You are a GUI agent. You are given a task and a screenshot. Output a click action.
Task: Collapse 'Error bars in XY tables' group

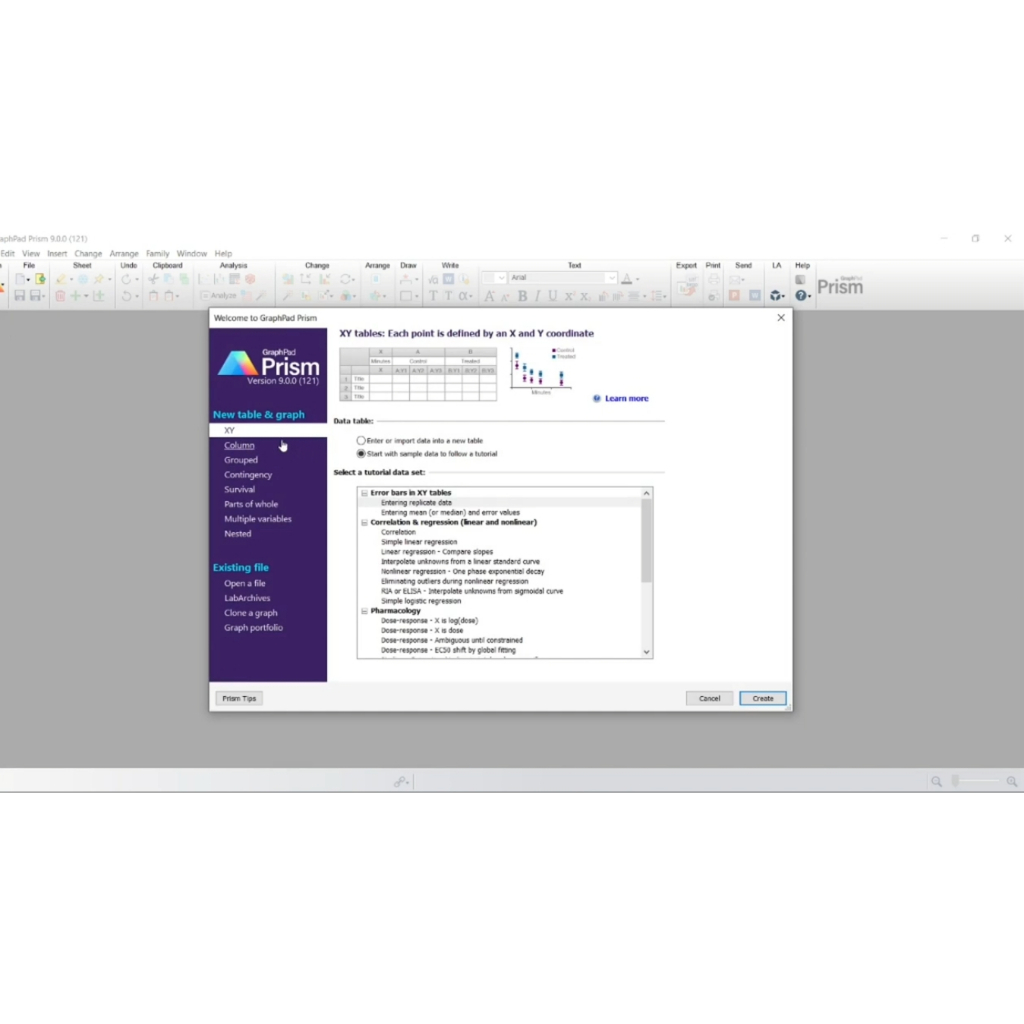365,493
